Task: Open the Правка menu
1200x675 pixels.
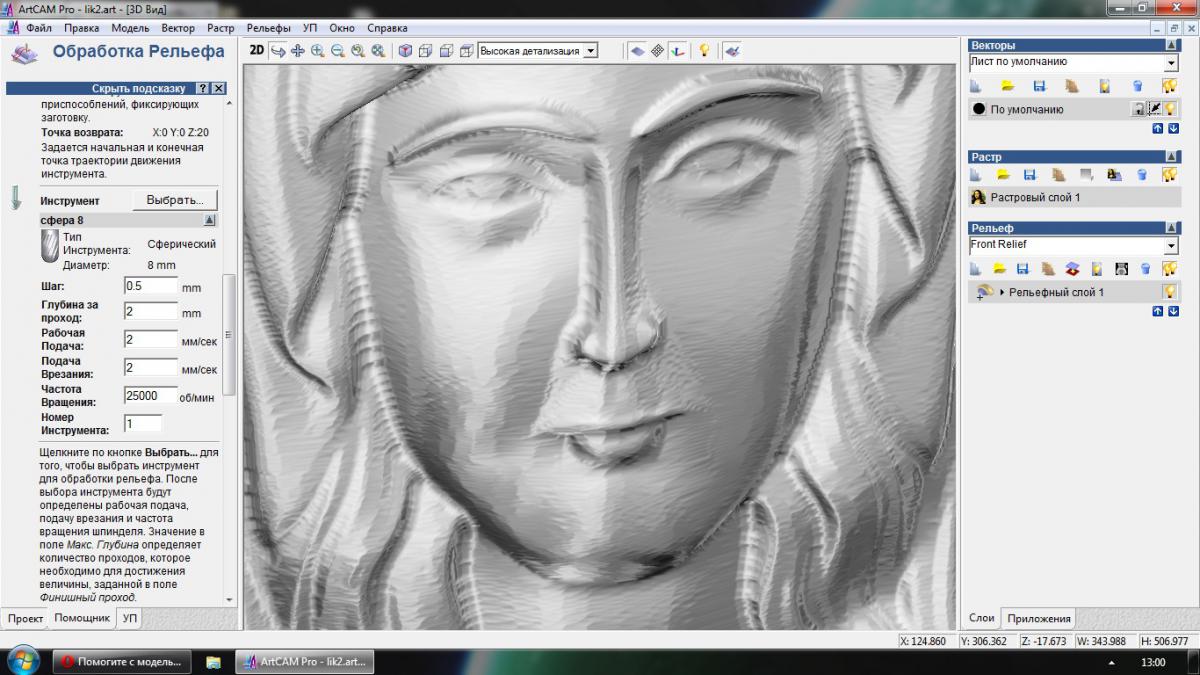Action: 82,28
